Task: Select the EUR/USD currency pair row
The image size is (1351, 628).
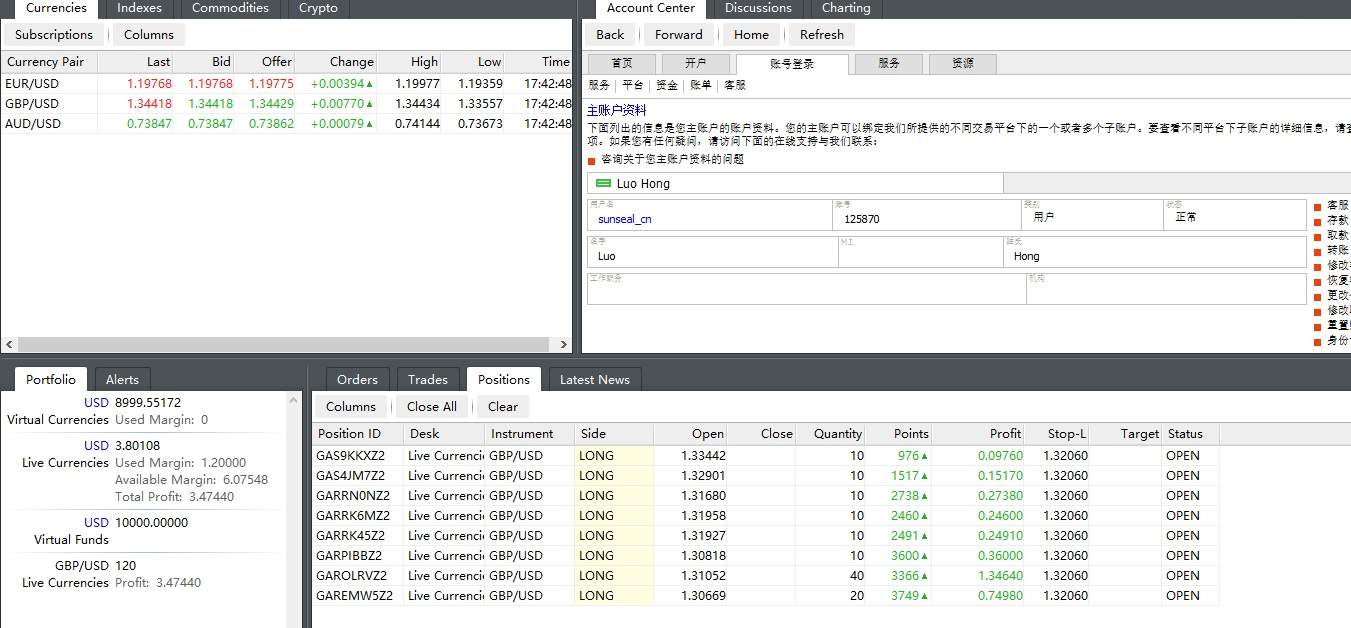Action: 287,84
